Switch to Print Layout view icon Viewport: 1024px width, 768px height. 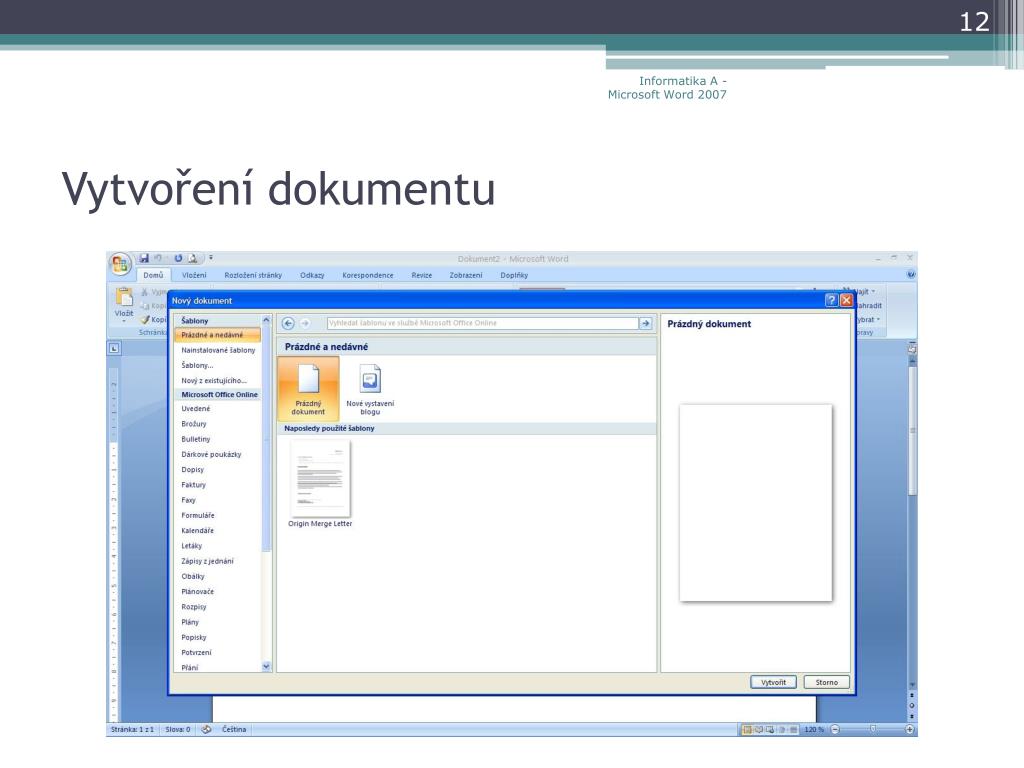pyautogui.click(x=747, y=730)
